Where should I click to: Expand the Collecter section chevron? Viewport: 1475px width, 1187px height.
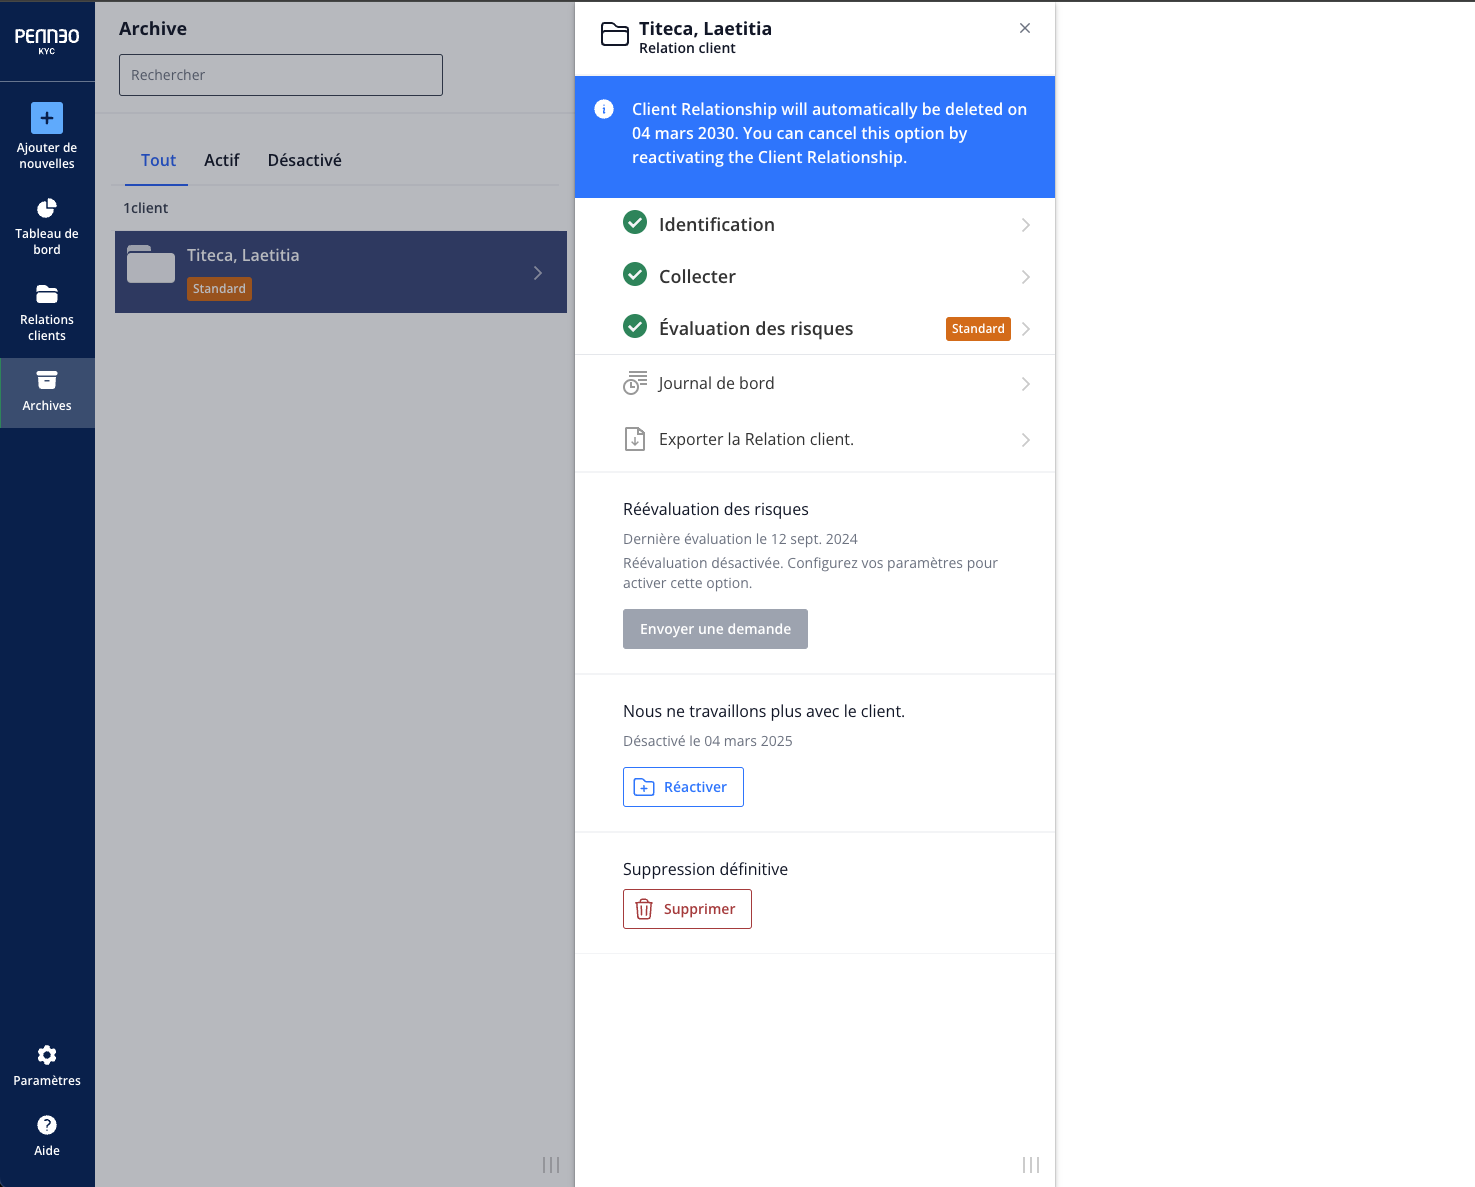pyautogui.click(x=1026, y=277)
